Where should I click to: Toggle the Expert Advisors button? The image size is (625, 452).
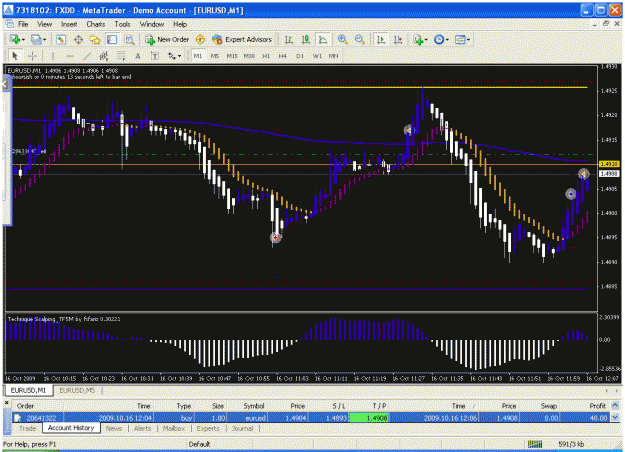(x=242, y=39)
